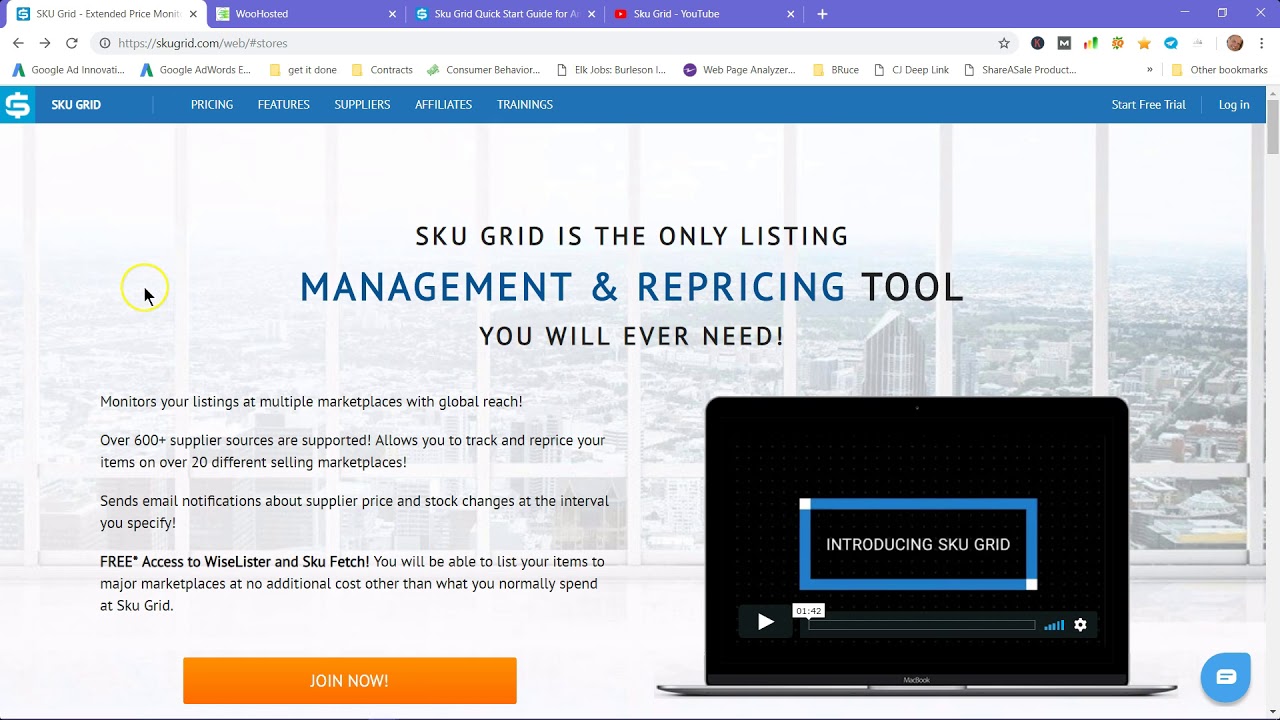Open Google Ad Innovati... bookmark
1280x720 pixels.
pos(68,70)
